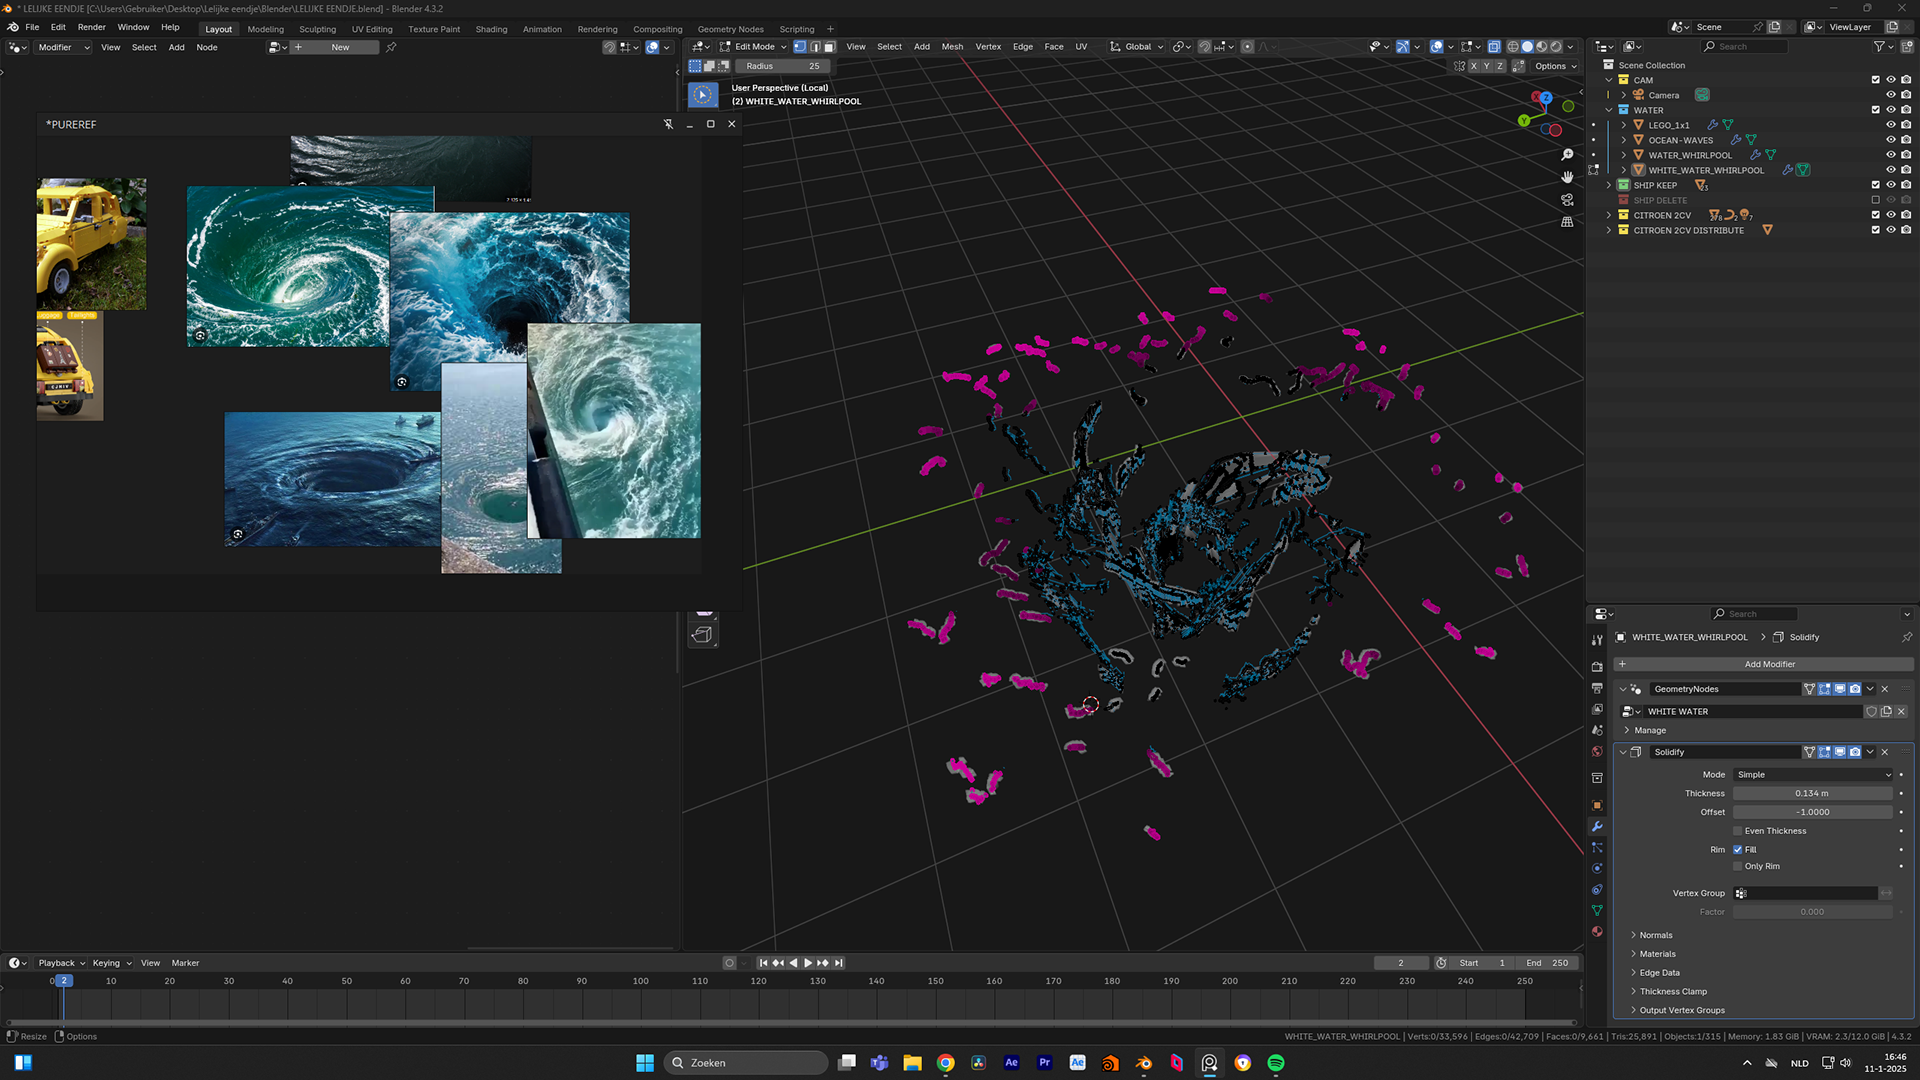Open the Solidify Mode dropdown
Screen dimensions: 1920x1080
click(x=1813, y=775)
